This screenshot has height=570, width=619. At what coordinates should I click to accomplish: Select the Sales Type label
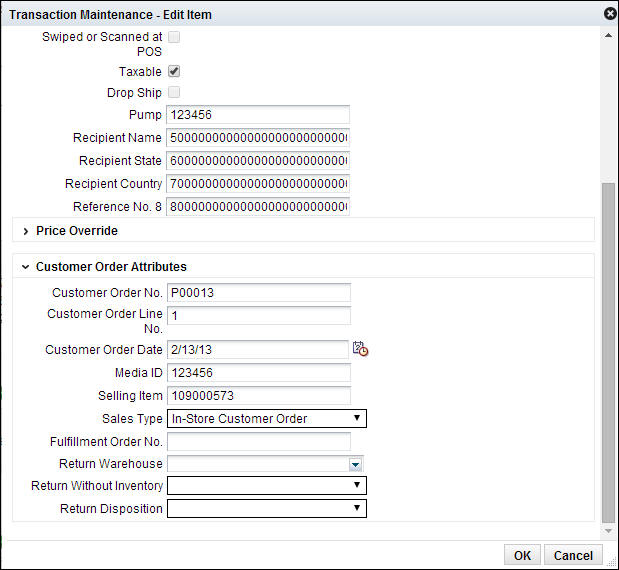[132, 418]
